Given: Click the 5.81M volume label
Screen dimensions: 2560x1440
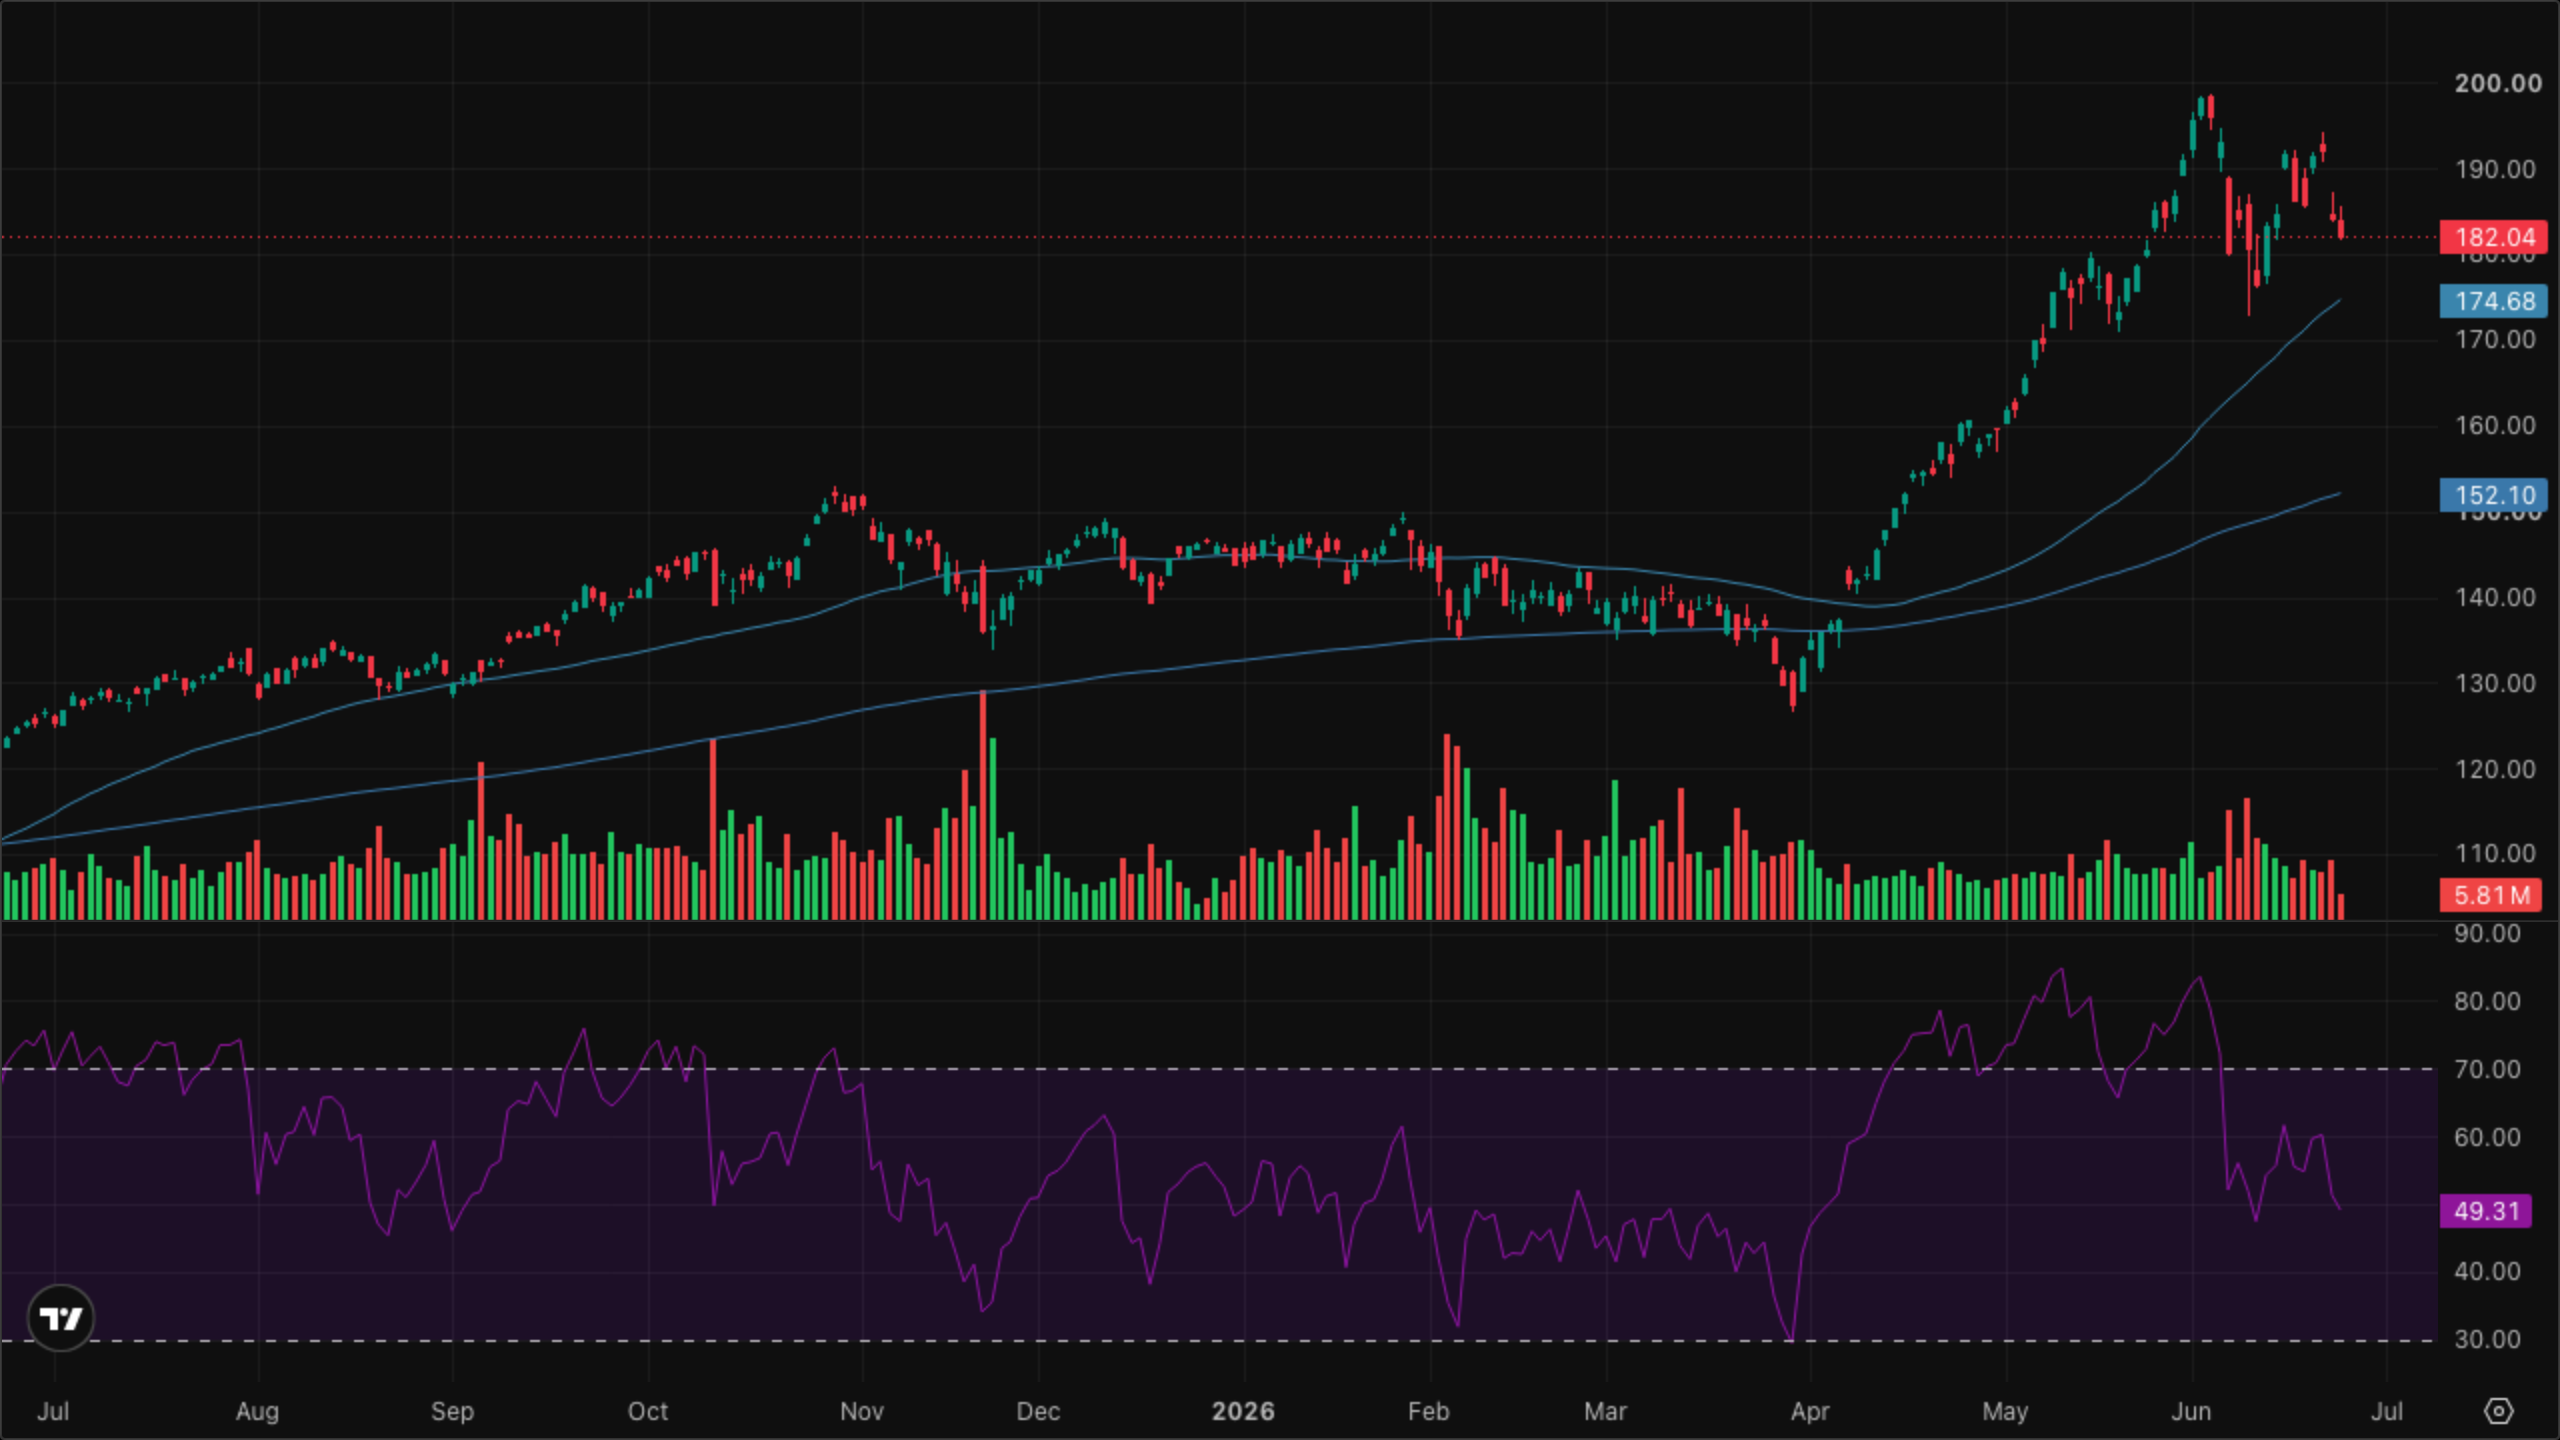Looking at the screenshot, I should [2490, 895].
